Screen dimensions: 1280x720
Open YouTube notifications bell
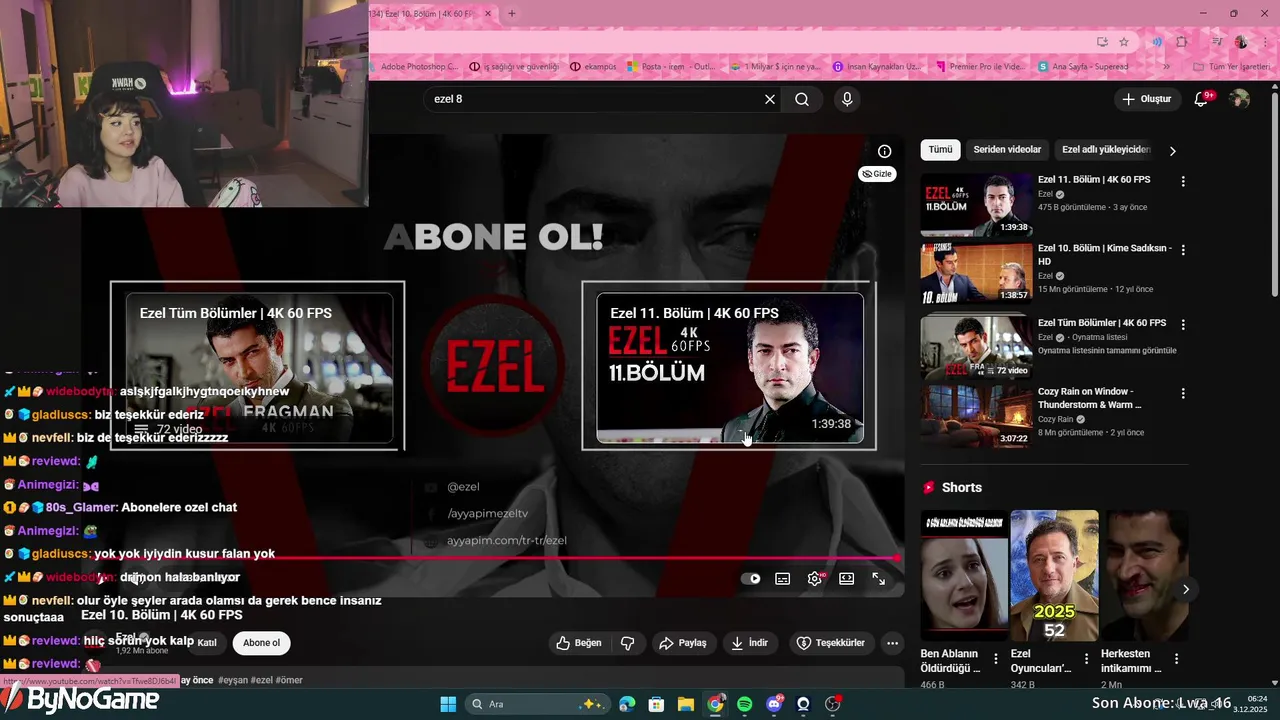point(1203,99)
